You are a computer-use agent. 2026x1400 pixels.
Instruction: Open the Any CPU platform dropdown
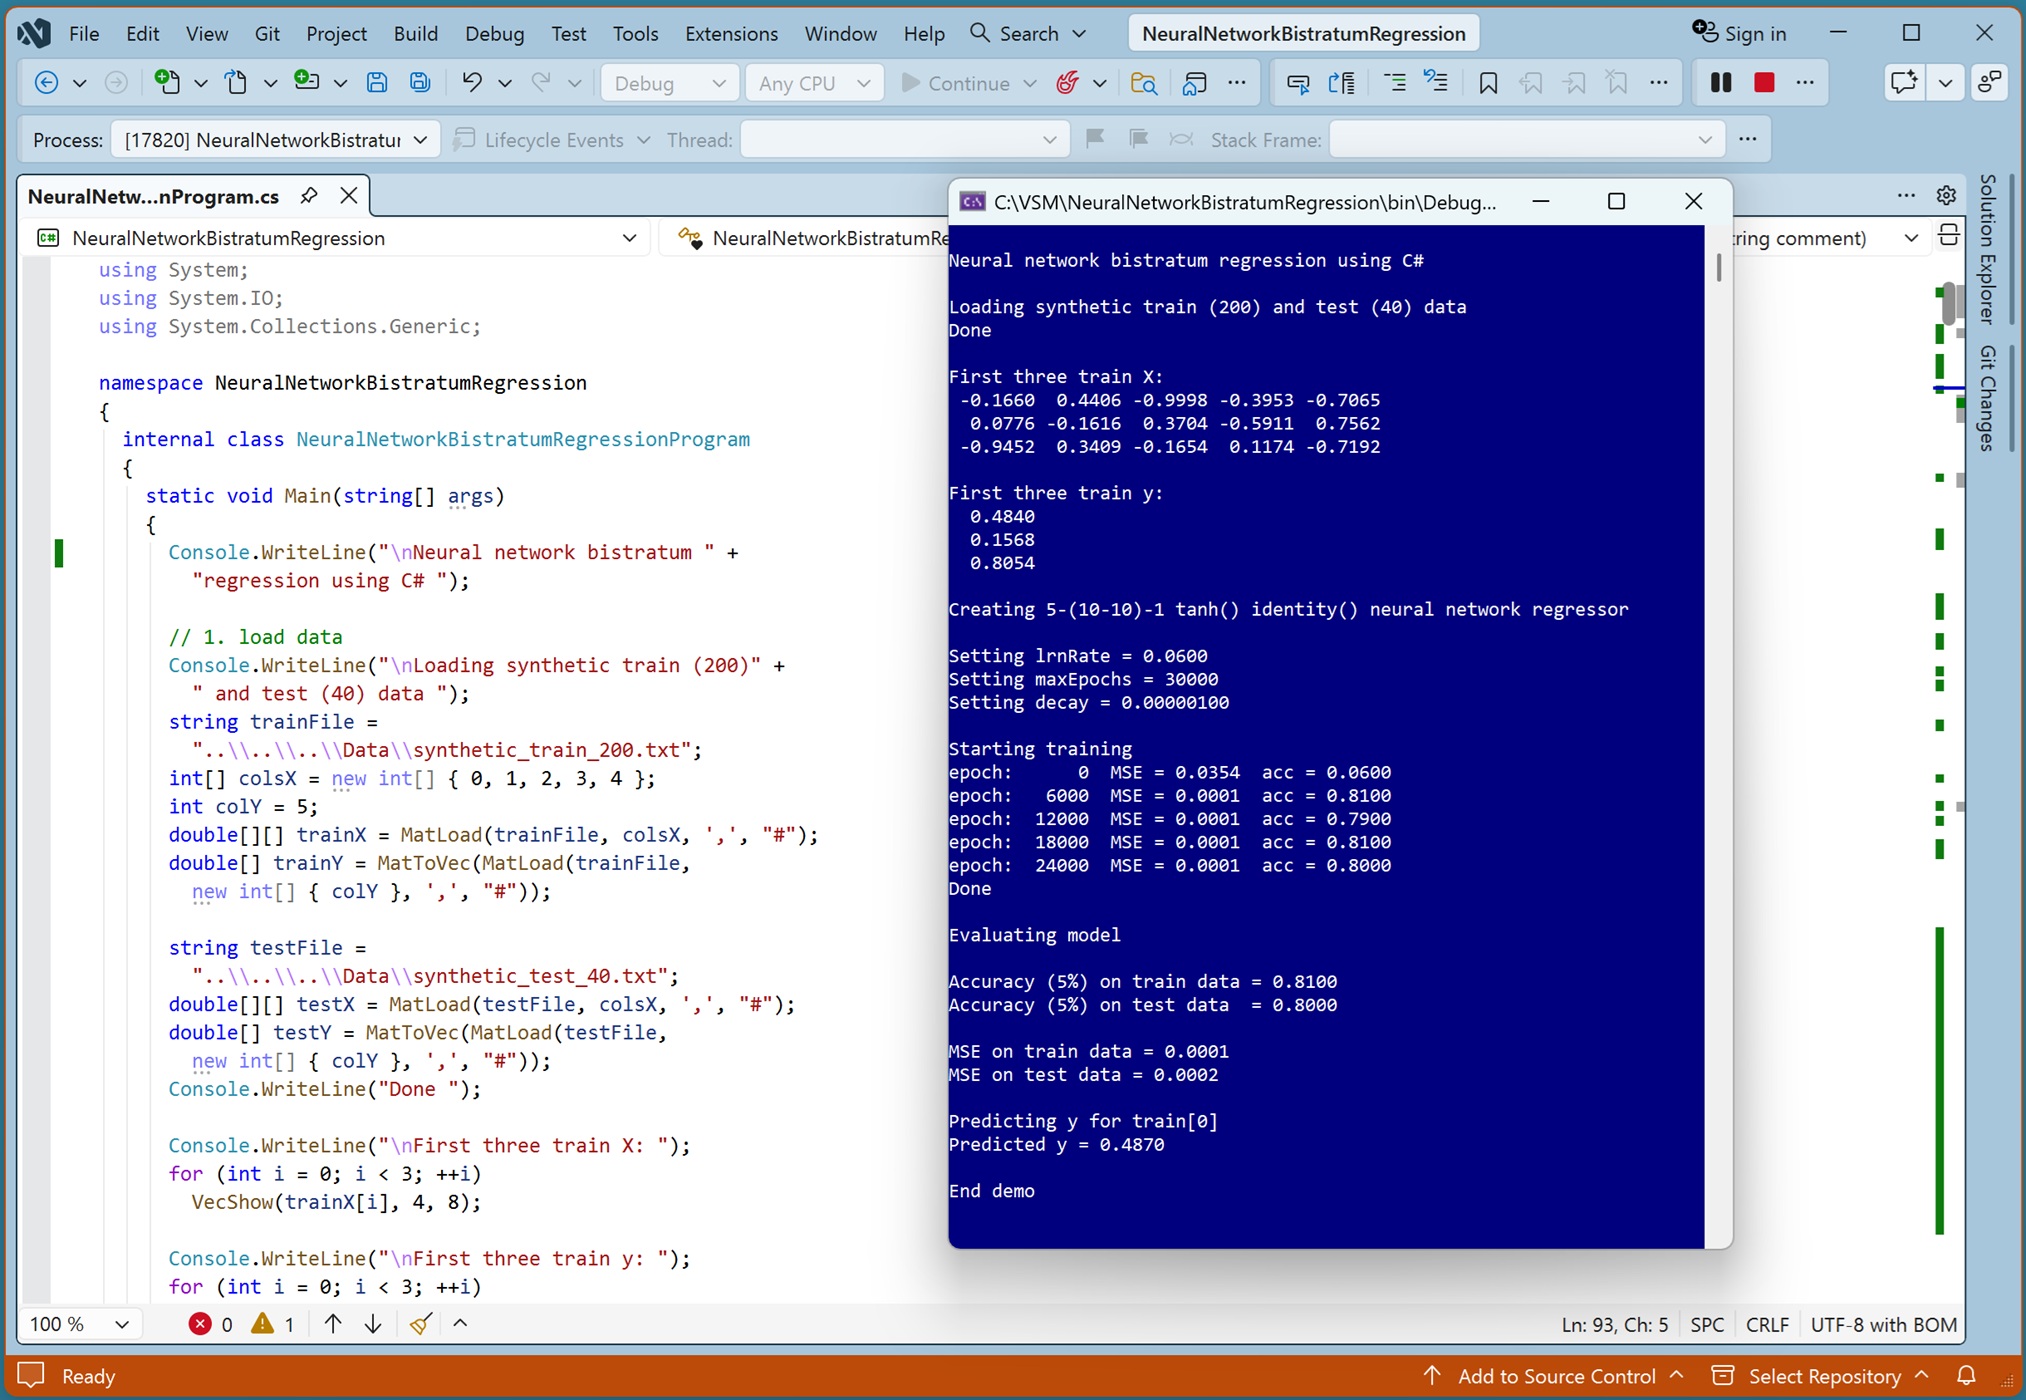pyautogui.click(x=814, y=83)
